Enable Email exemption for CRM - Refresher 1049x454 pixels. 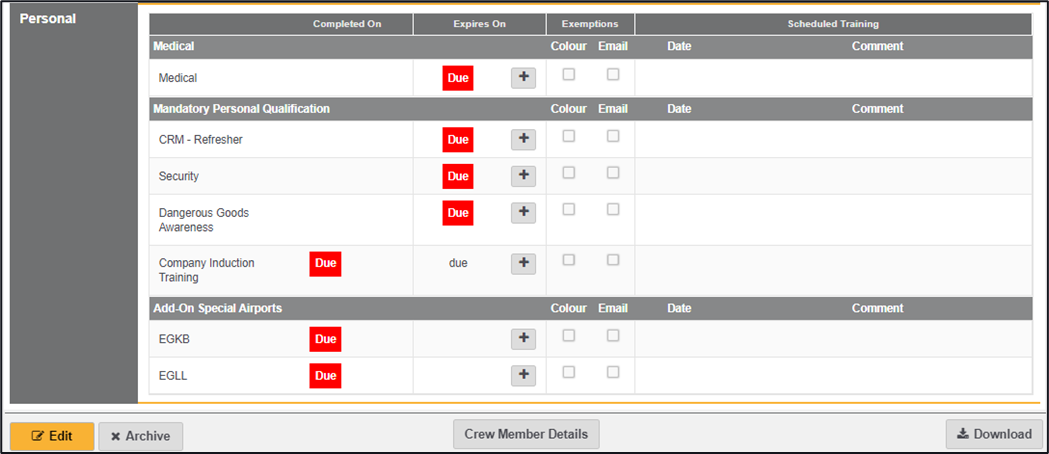tap(613, 136)
